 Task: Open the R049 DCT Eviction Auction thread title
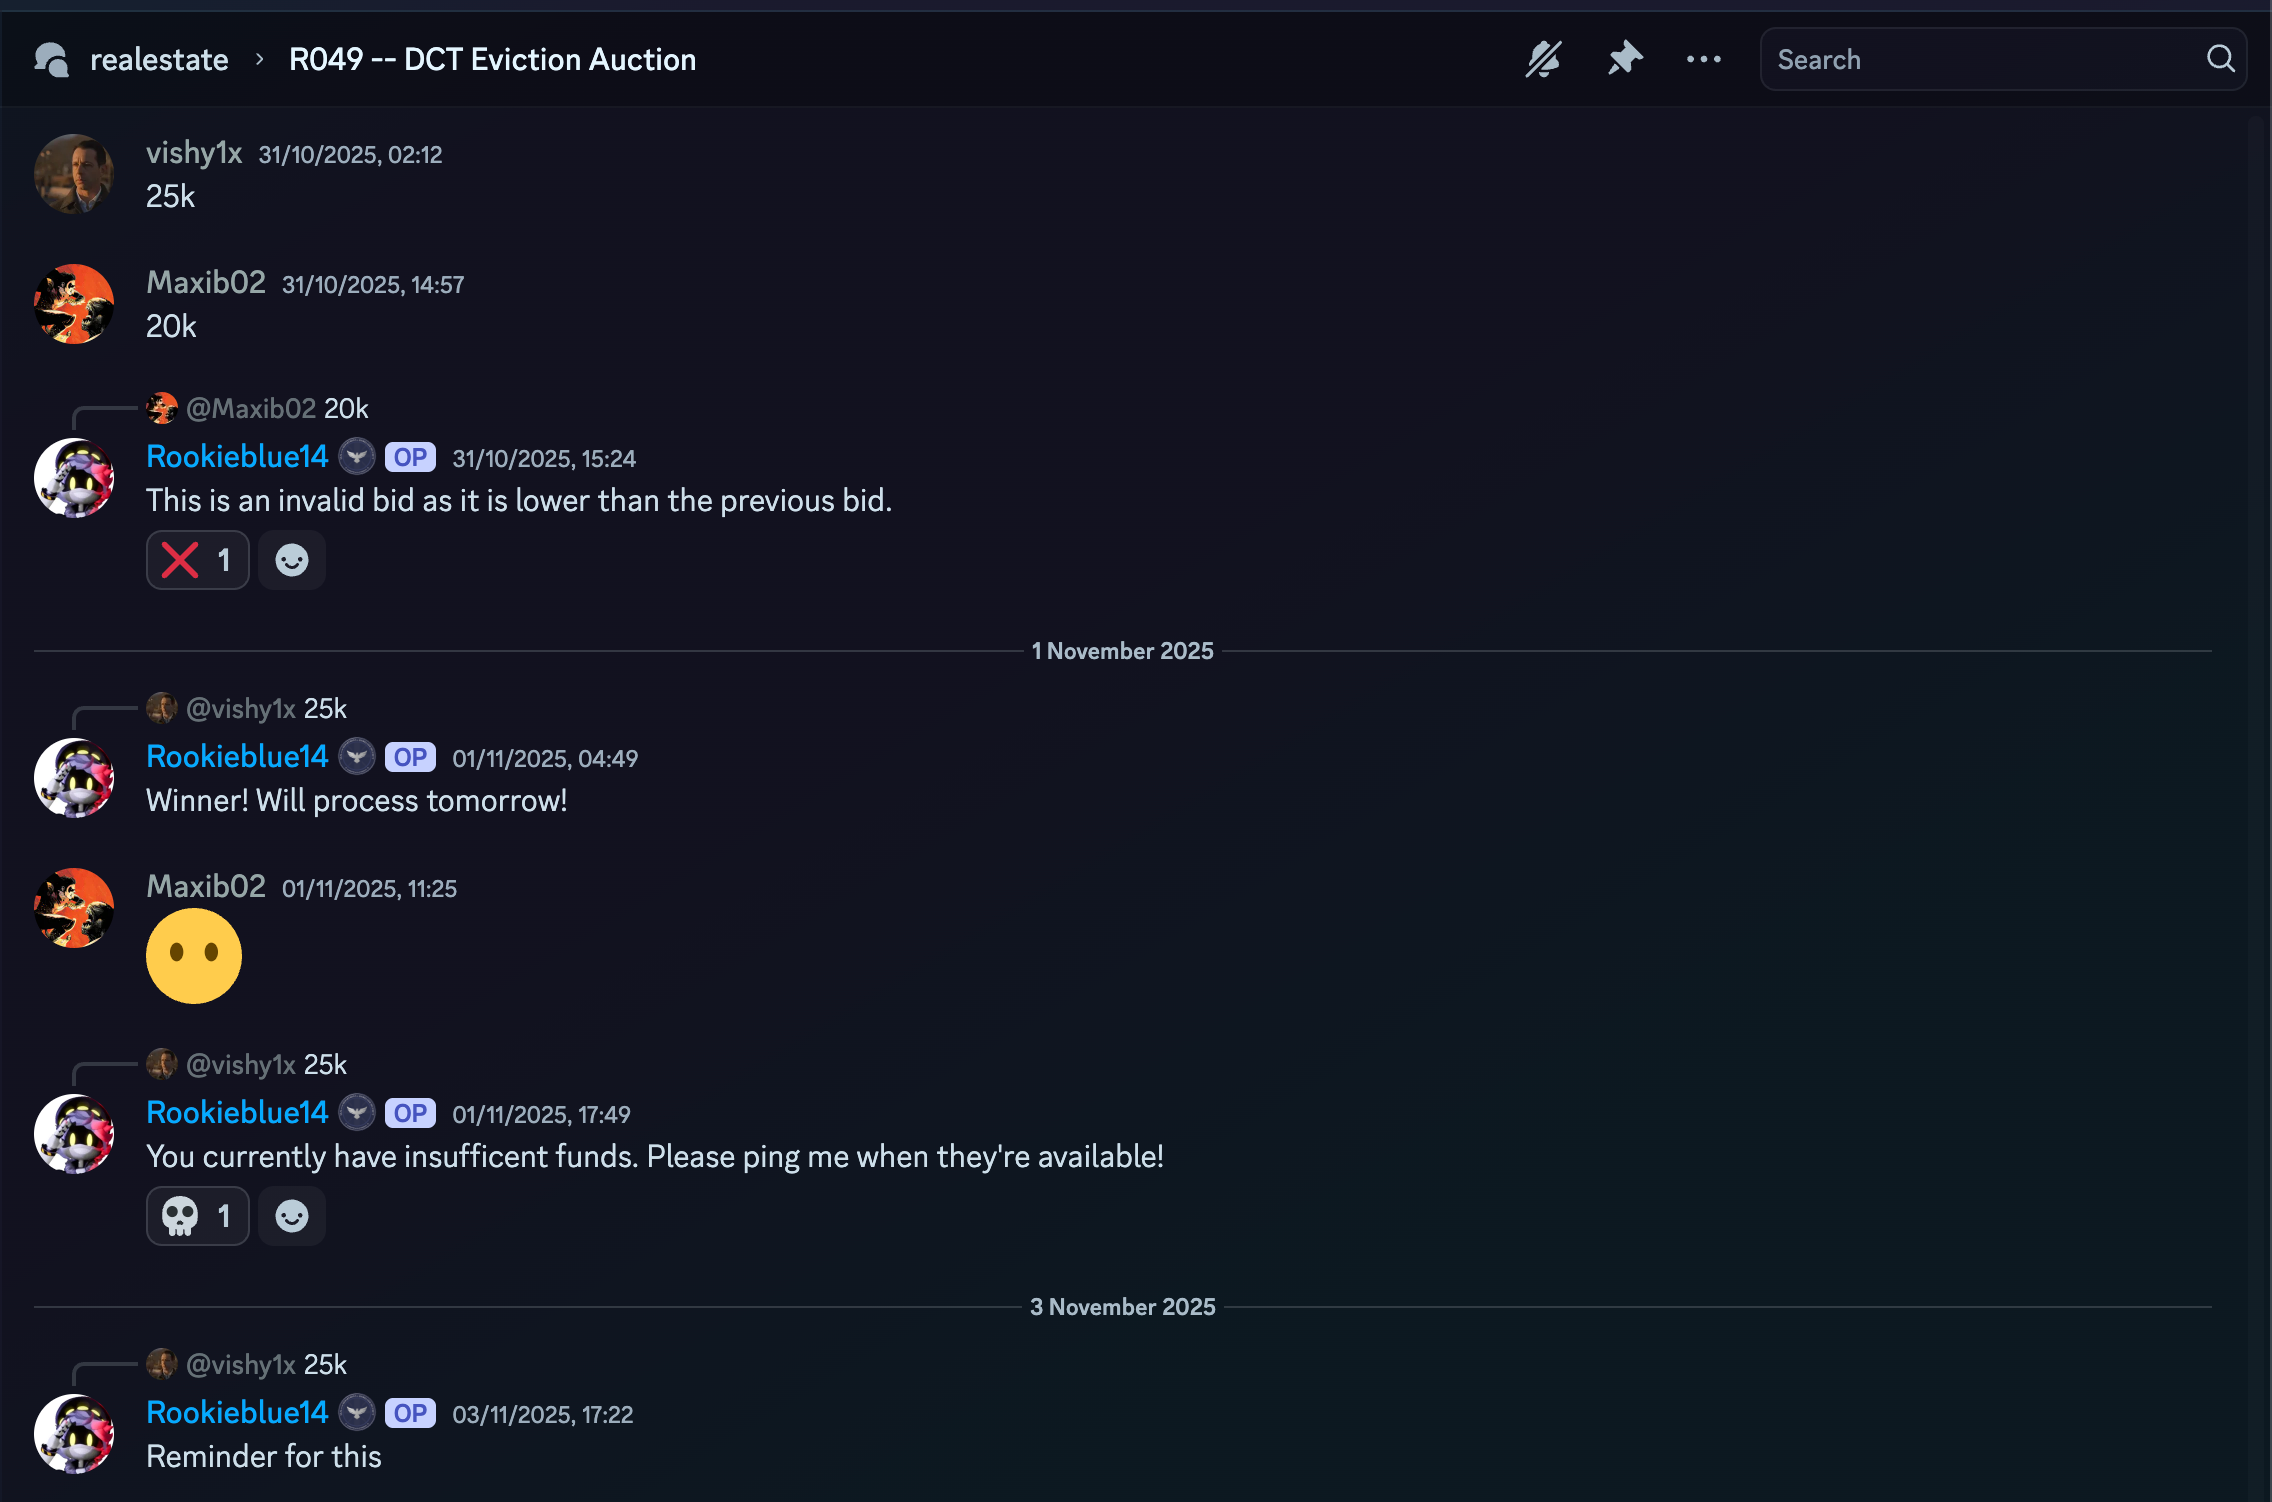pyautogui.click(x=491, y=59)
